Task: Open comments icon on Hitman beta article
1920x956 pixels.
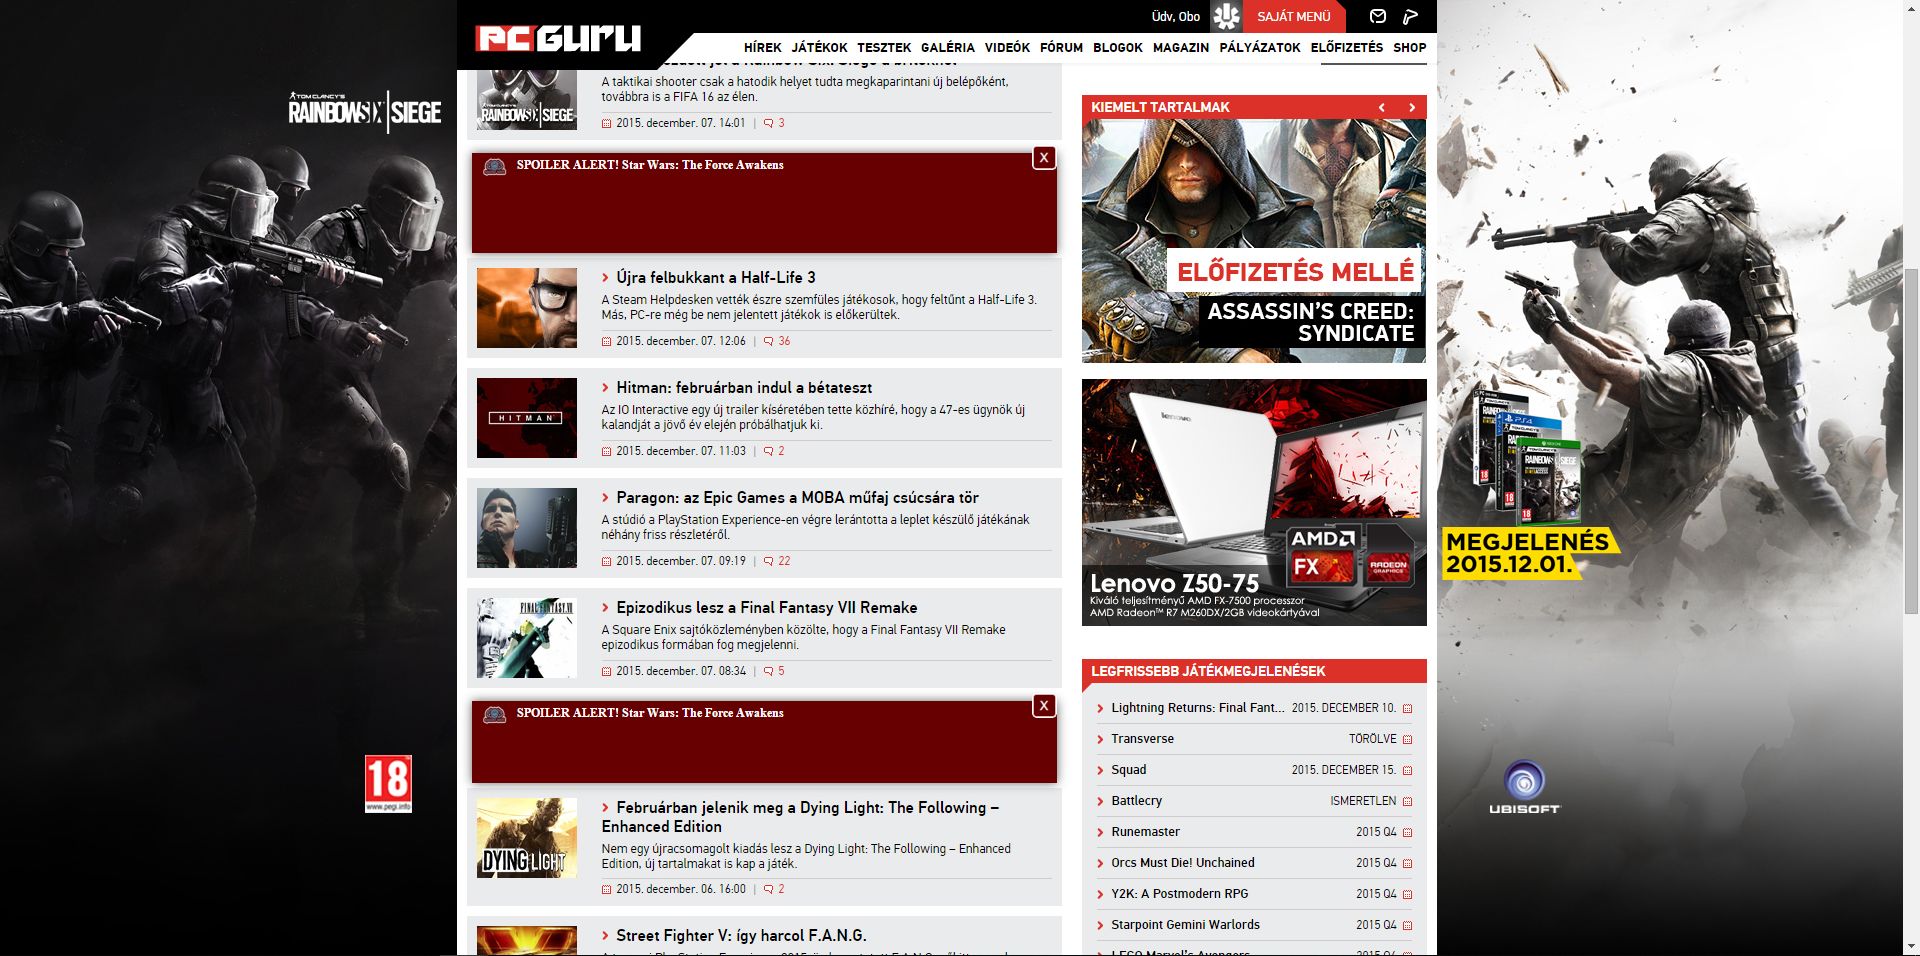Action: click(768, 451)
